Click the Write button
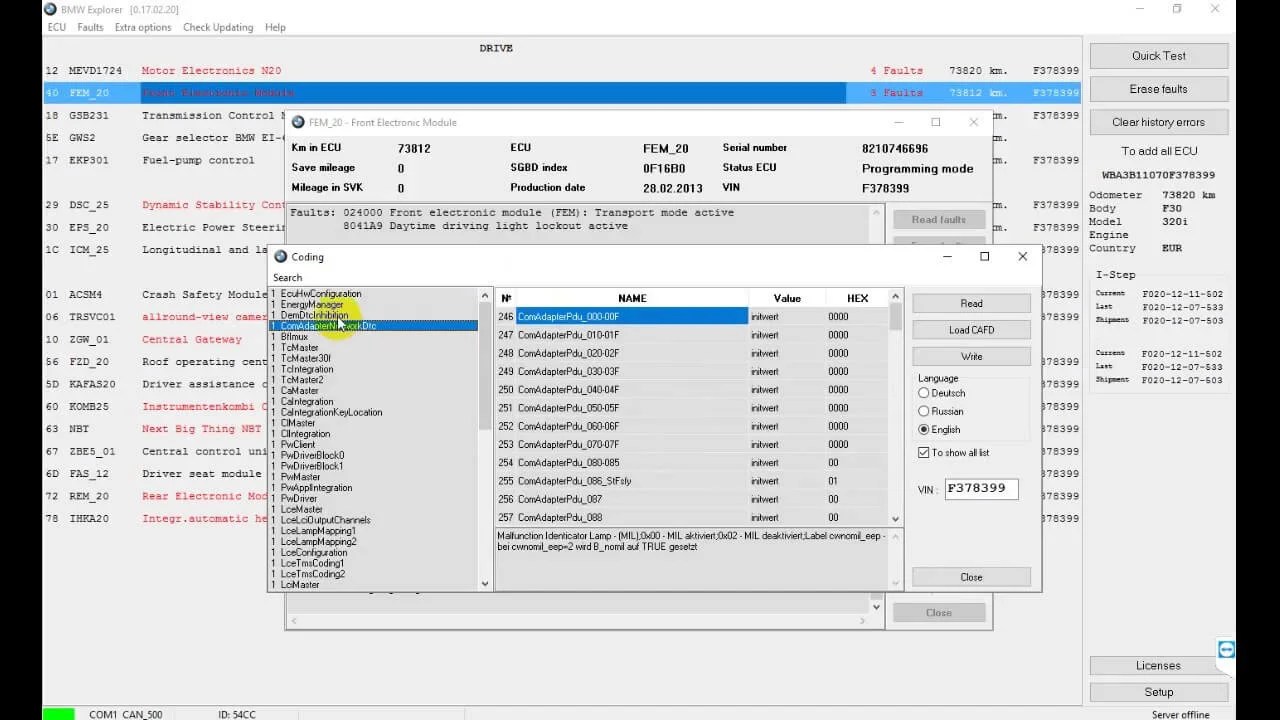 point(971,357)
